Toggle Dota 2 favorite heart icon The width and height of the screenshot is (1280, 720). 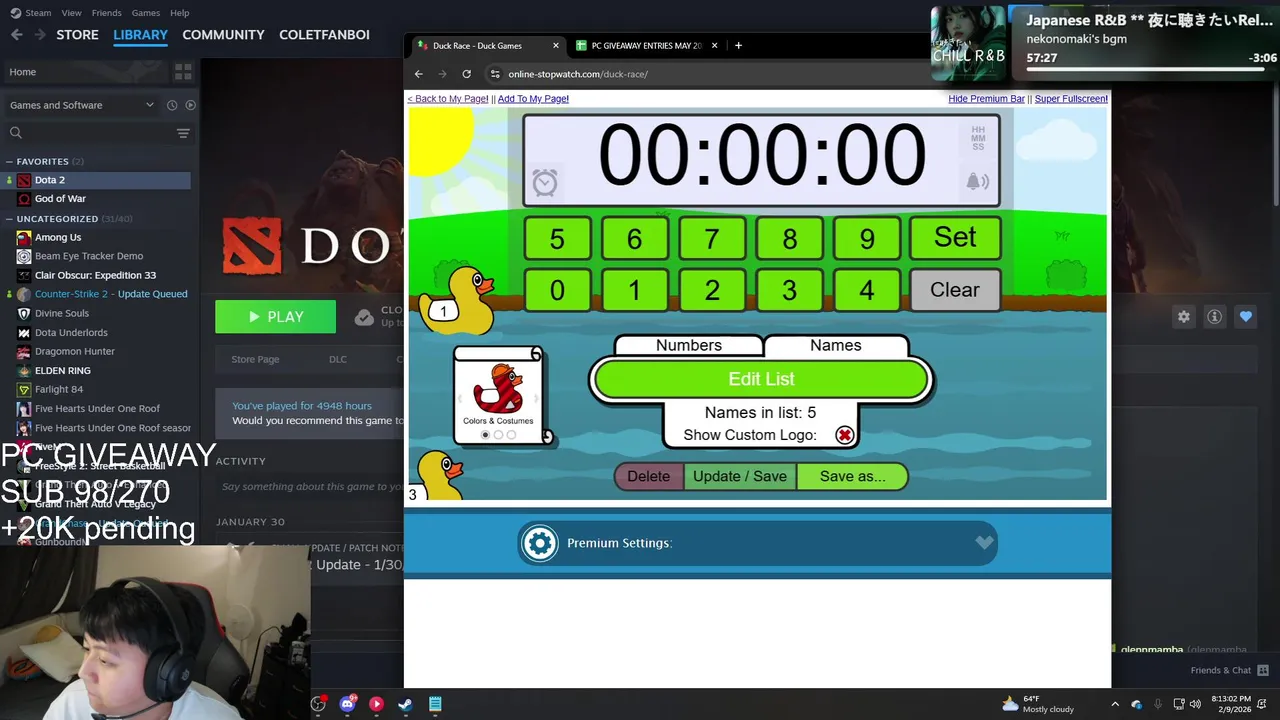click(1245, 316)
